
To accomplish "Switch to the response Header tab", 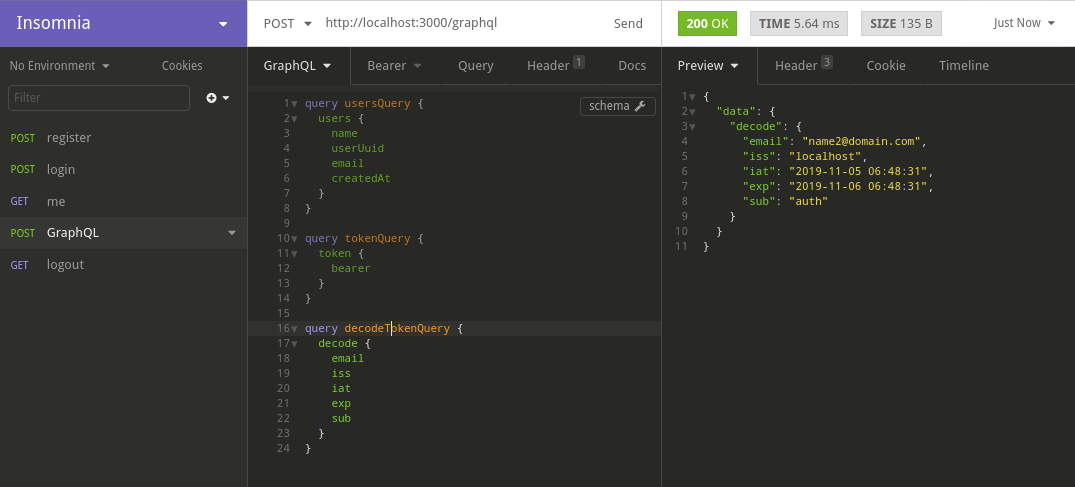I will click(803, 66).
